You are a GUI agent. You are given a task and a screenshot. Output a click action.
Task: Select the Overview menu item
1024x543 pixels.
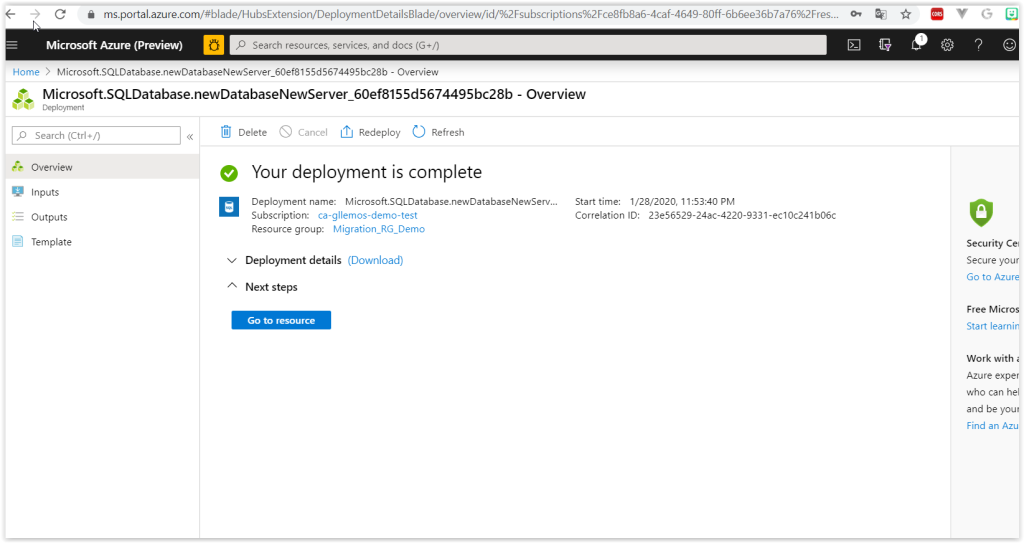(103, 167)
